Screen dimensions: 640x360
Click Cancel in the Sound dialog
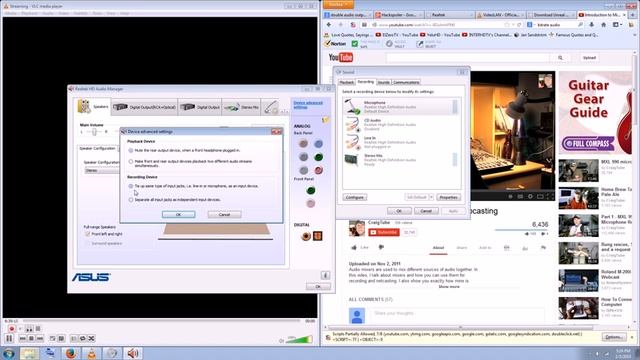pyautogui.click(x=426, y=211)
